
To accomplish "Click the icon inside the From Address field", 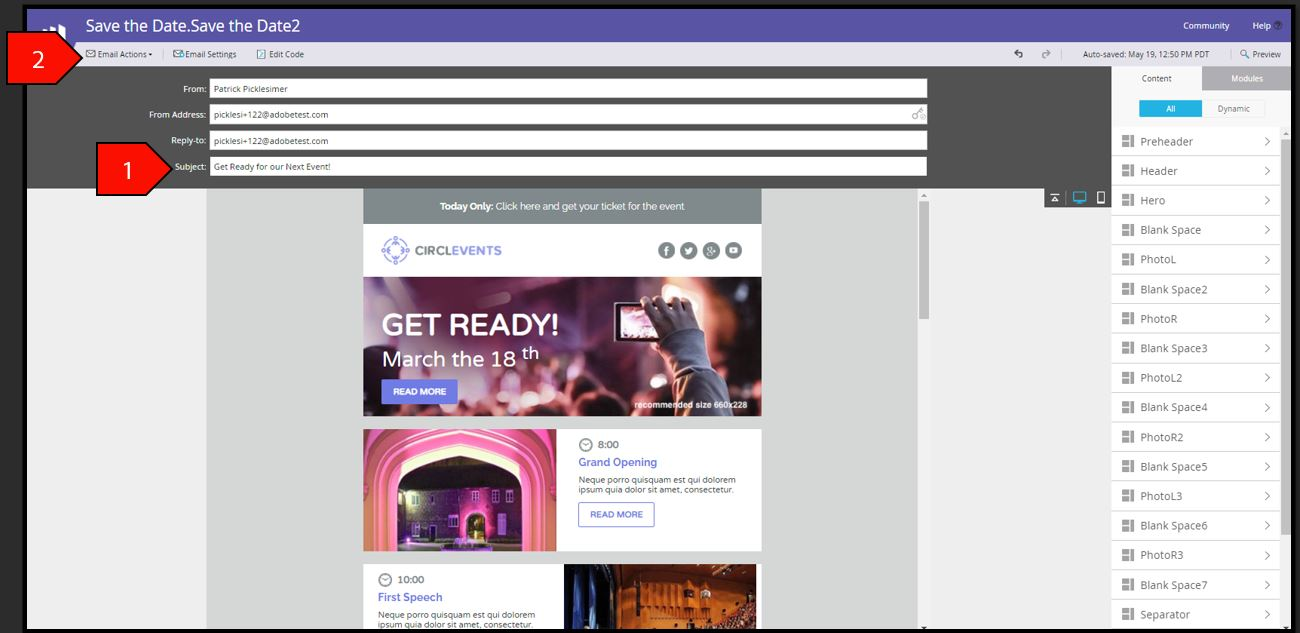I will point(918,114).
